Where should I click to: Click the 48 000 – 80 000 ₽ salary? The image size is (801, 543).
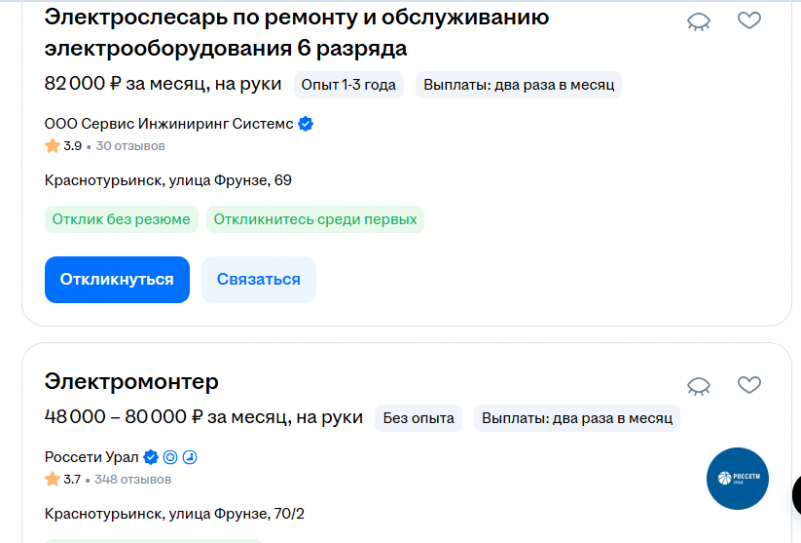click(203, 417)
